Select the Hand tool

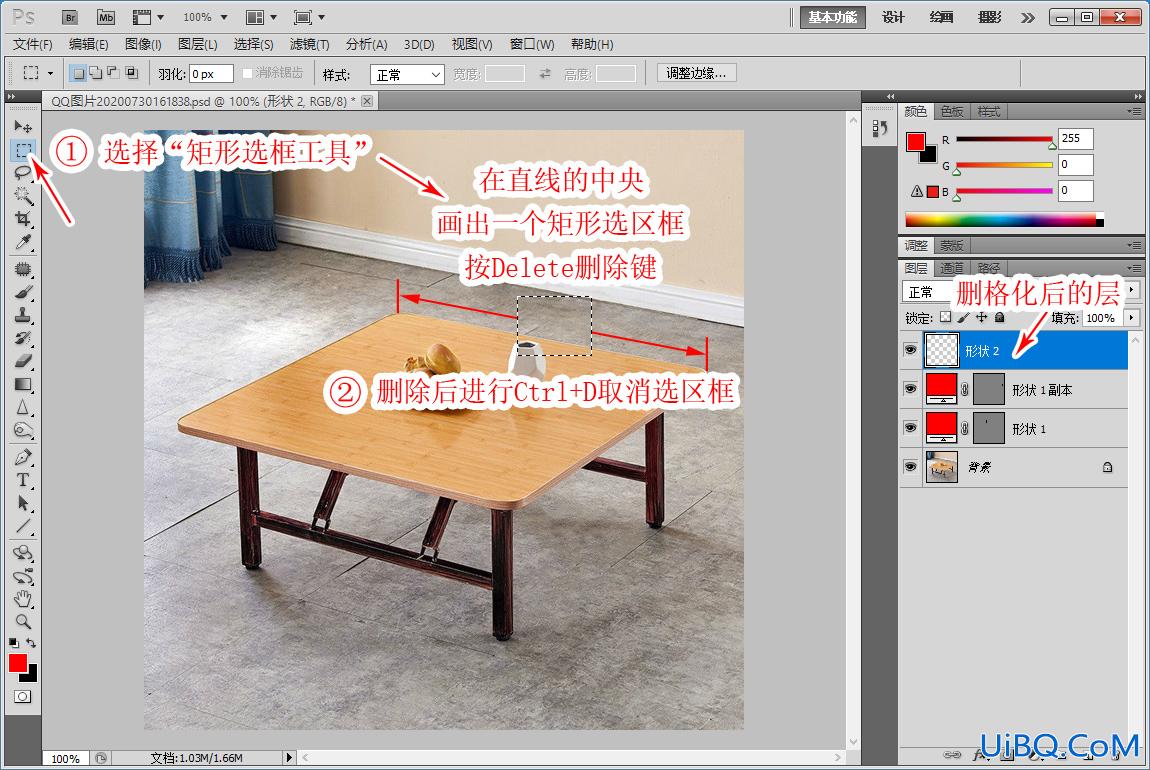click(x=23, y=598)
